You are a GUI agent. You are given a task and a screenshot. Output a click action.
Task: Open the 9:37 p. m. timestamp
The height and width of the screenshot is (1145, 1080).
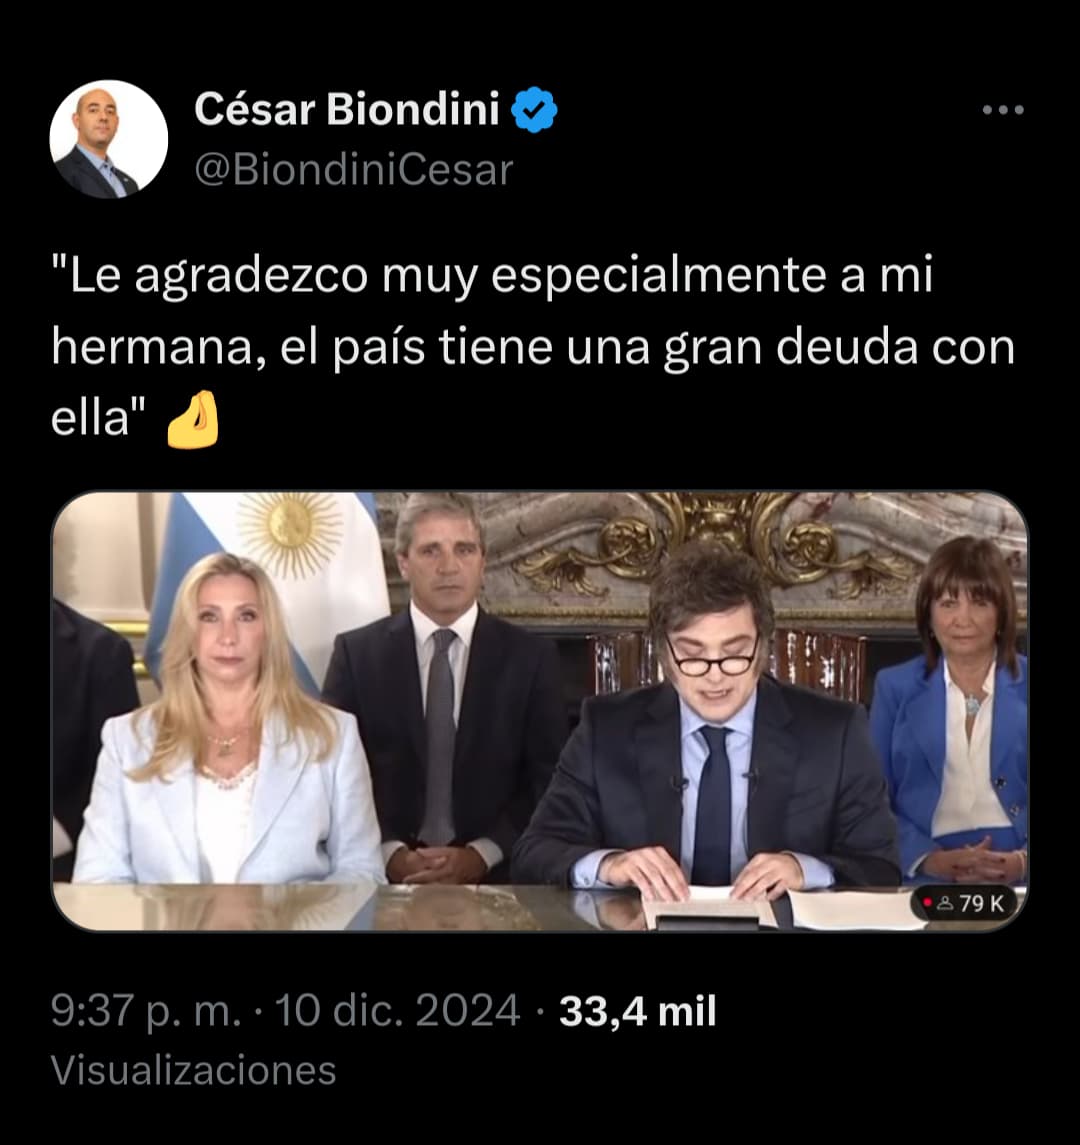(146, 1011)
